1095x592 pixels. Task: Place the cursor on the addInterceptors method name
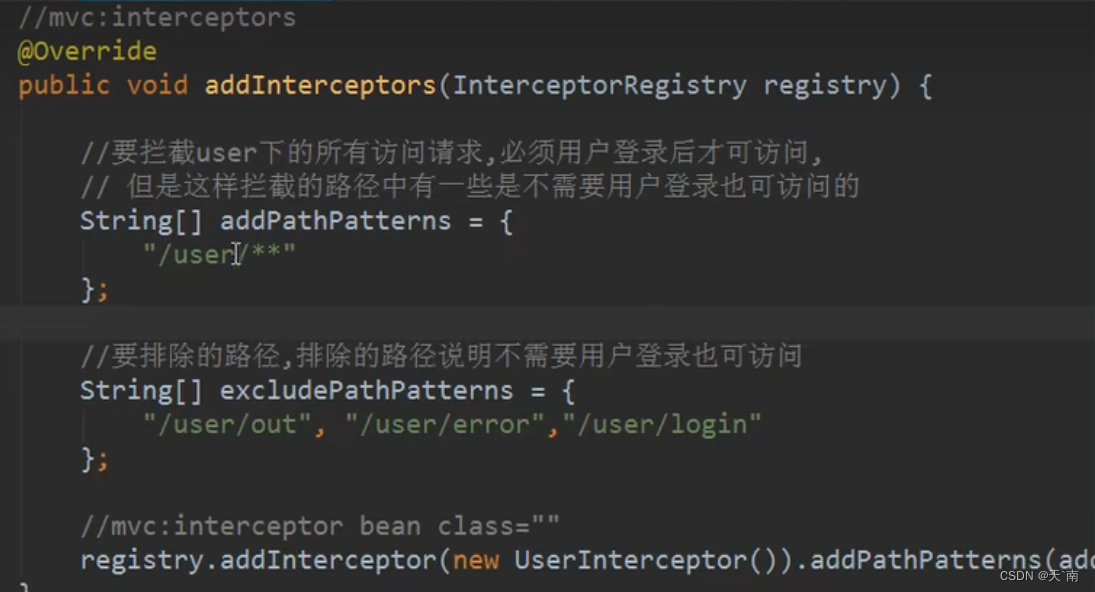[321, 85]
